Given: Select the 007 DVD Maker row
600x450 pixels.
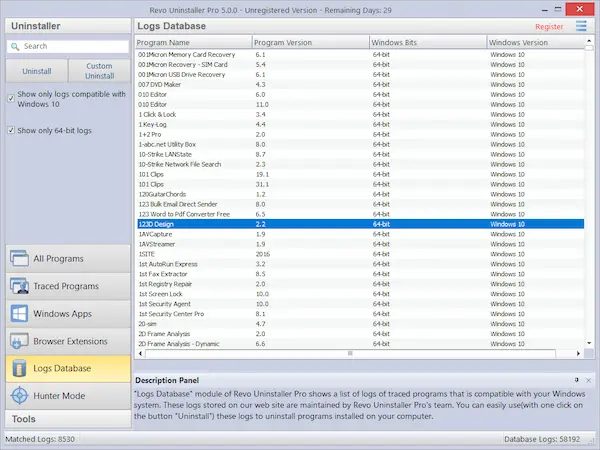Looking at the screenshot, I should 360,84.
